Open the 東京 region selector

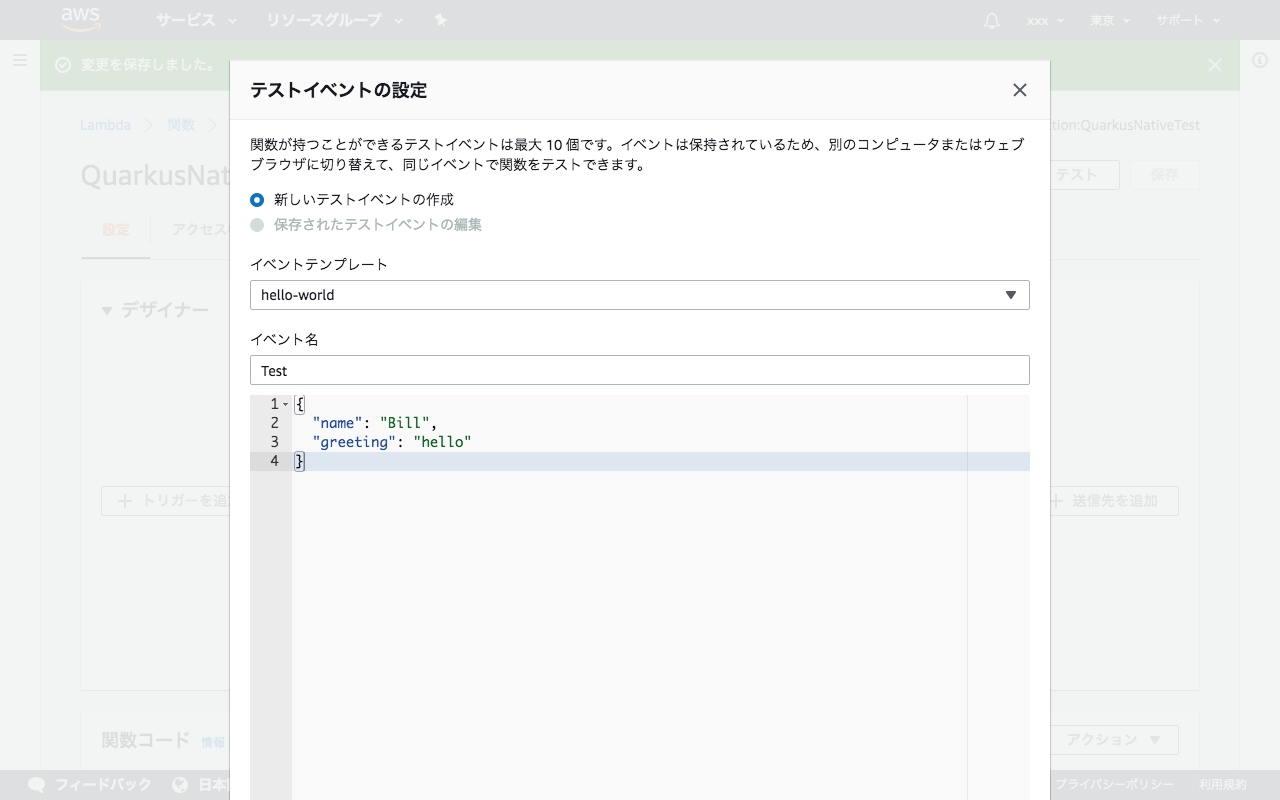(1109, 19)
